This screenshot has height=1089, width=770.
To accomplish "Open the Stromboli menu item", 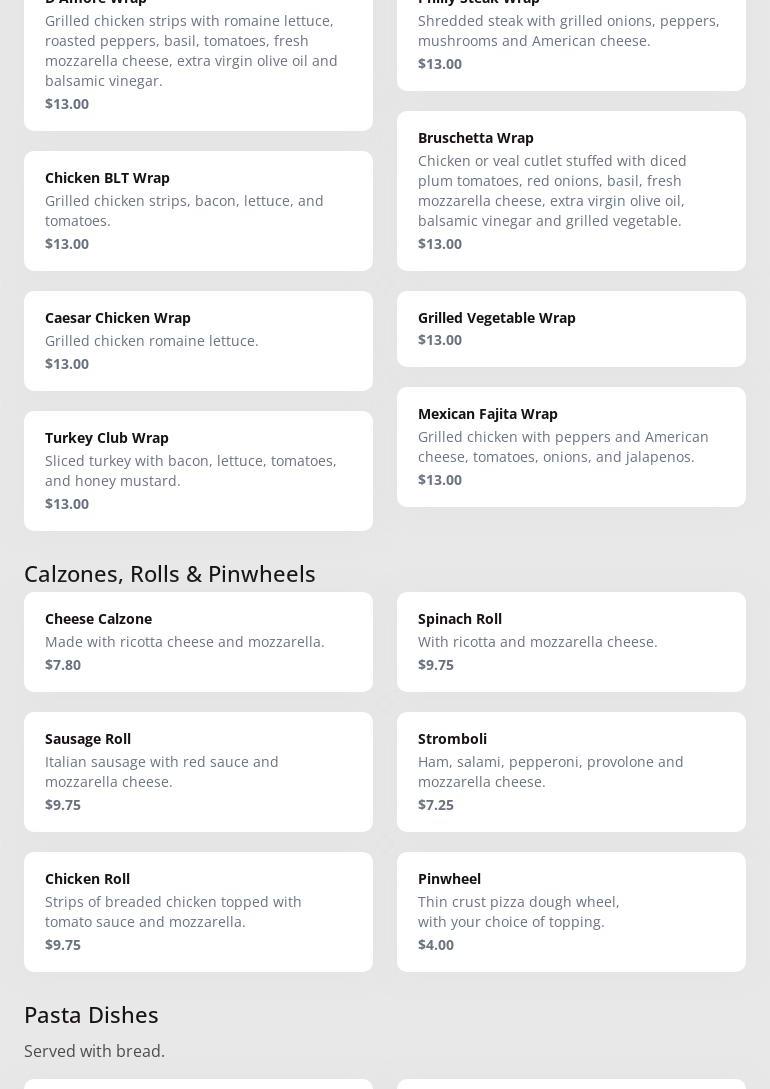I will 571,771.
